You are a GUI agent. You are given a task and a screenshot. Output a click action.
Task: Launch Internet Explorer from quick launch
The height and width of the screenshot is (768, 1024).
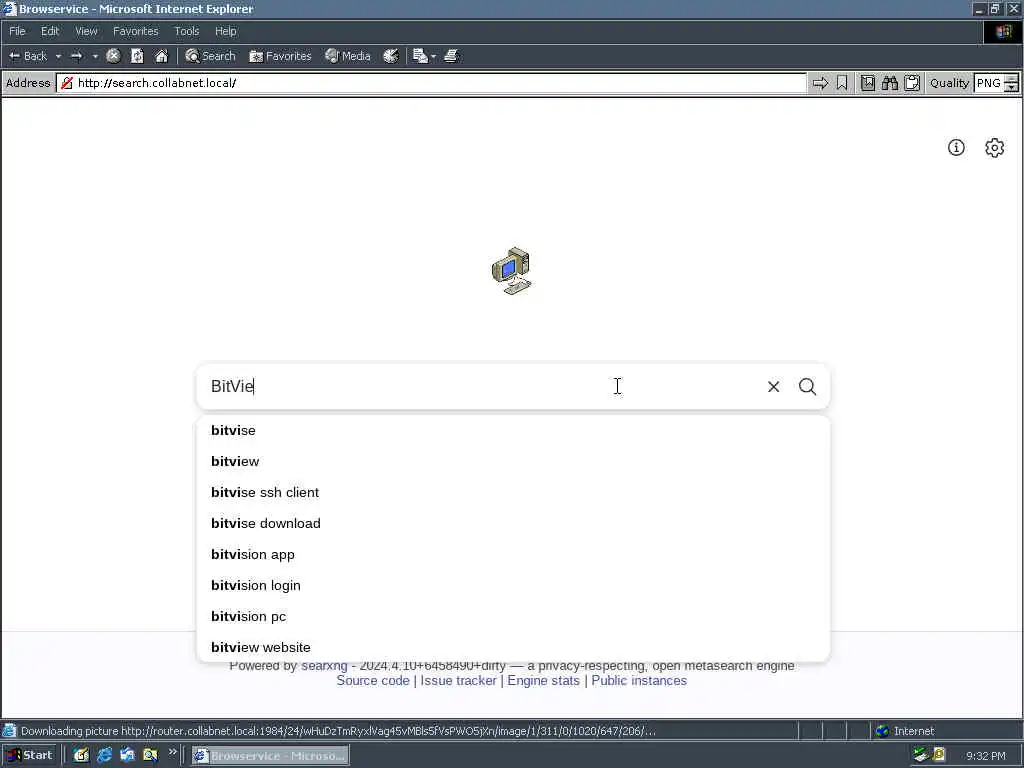(104, 756)
